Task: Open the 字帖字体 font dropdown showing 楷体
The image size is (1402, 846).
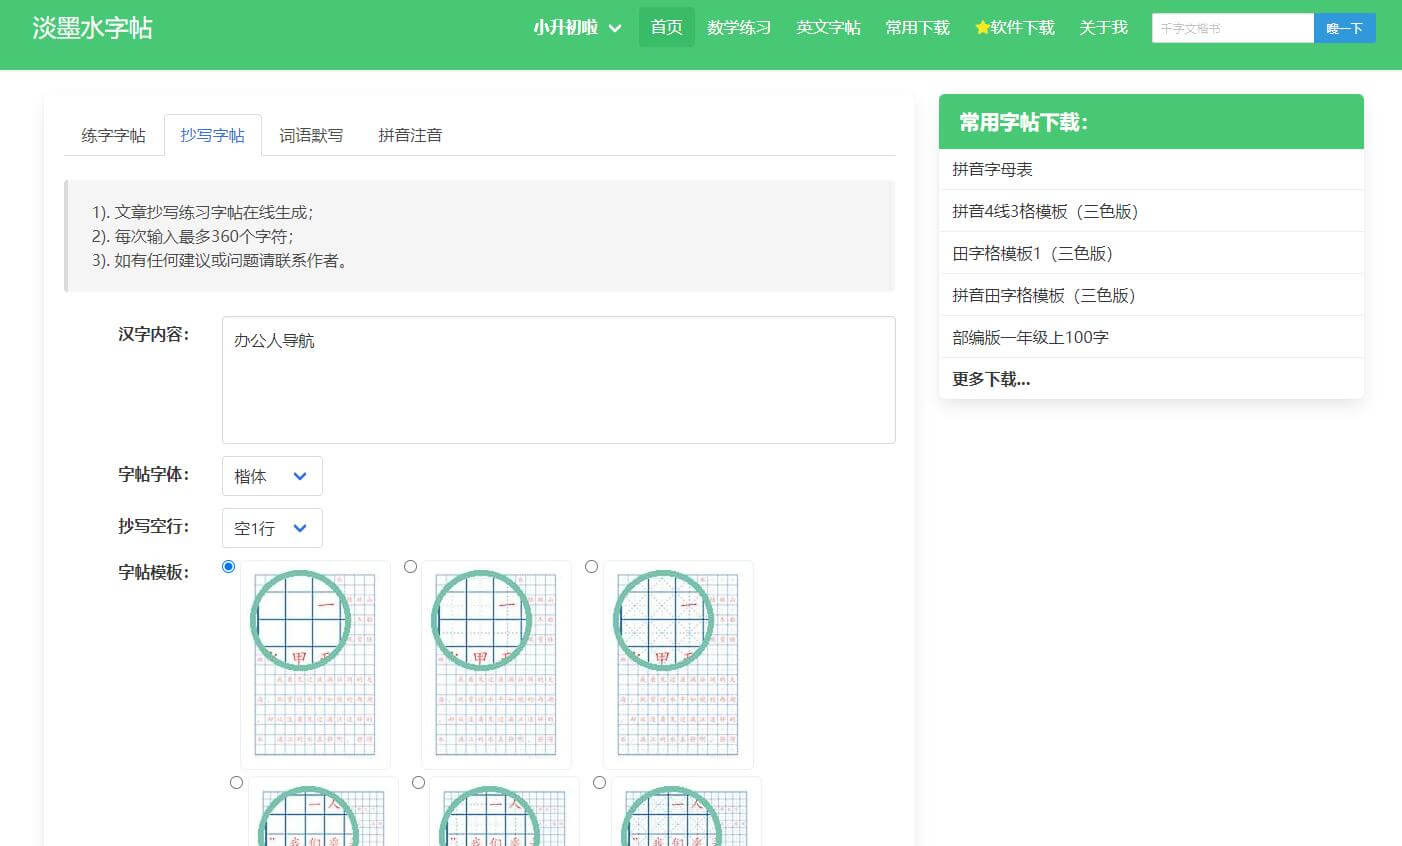Action: (271, 476)
